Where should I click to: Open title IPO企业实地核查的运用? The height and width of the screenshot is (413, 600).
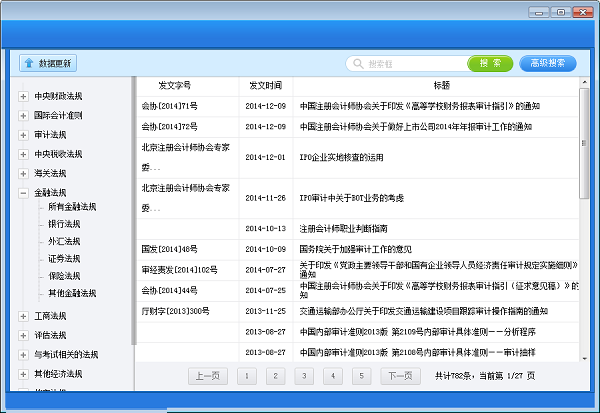tap(341, 157)
